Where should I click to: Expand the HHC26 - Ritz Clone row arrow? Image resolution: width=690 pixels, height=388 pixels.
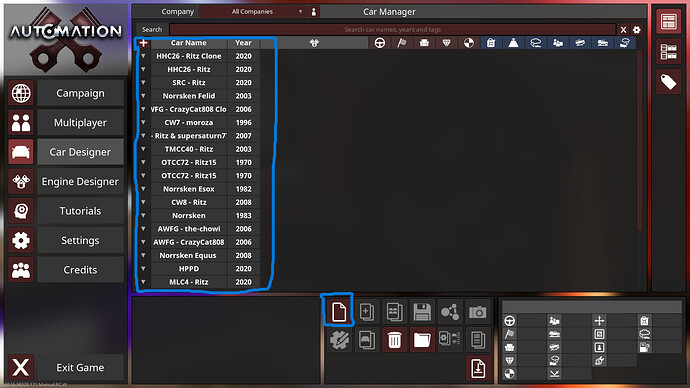coord(143,56)
